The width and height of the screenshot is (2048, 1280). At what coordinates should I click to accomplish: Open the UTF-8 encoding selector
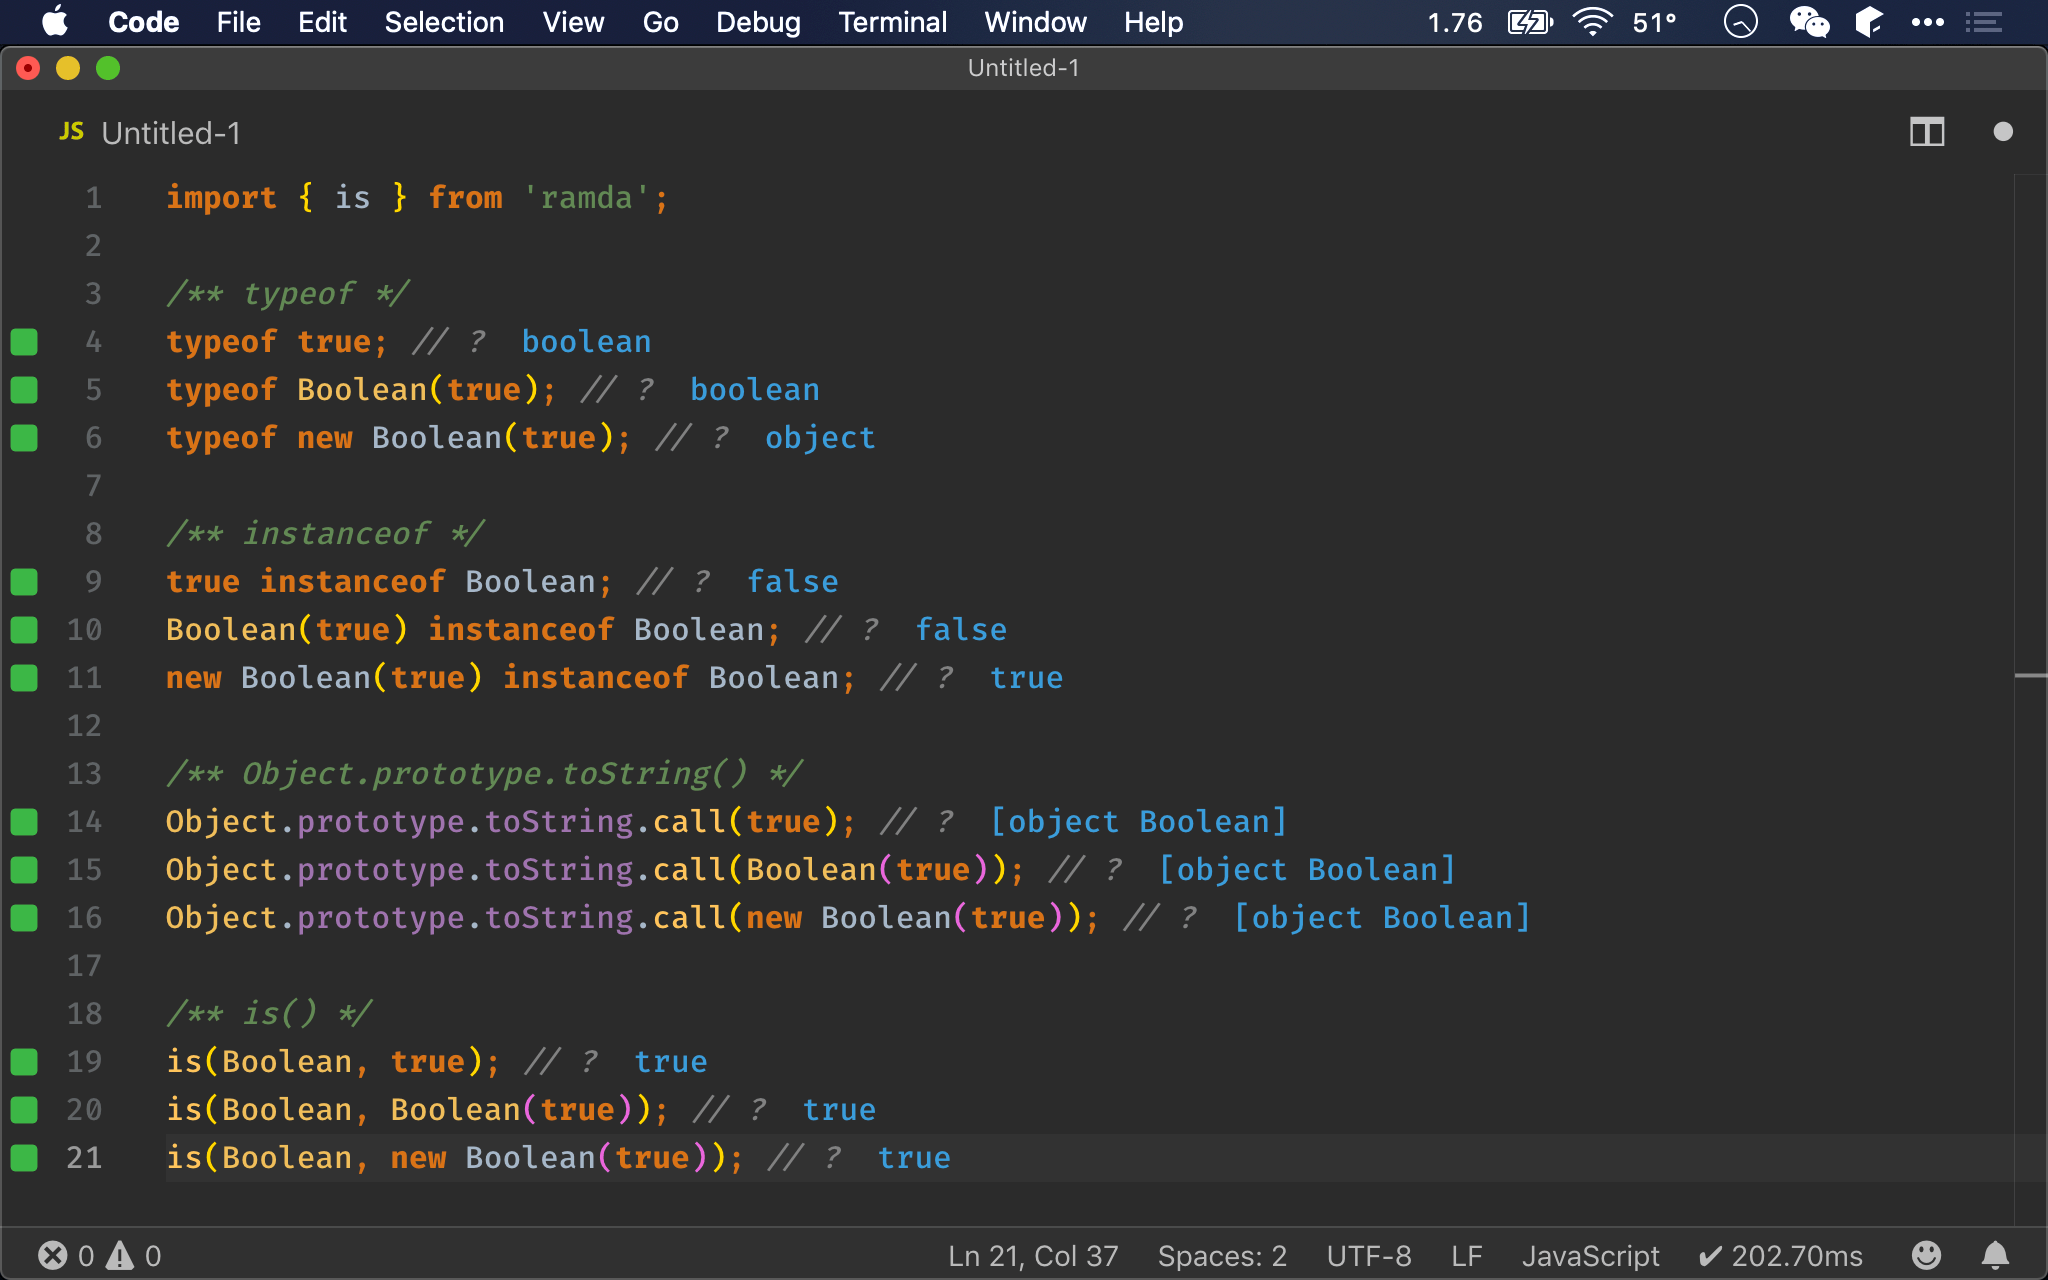(1369, 1255)
